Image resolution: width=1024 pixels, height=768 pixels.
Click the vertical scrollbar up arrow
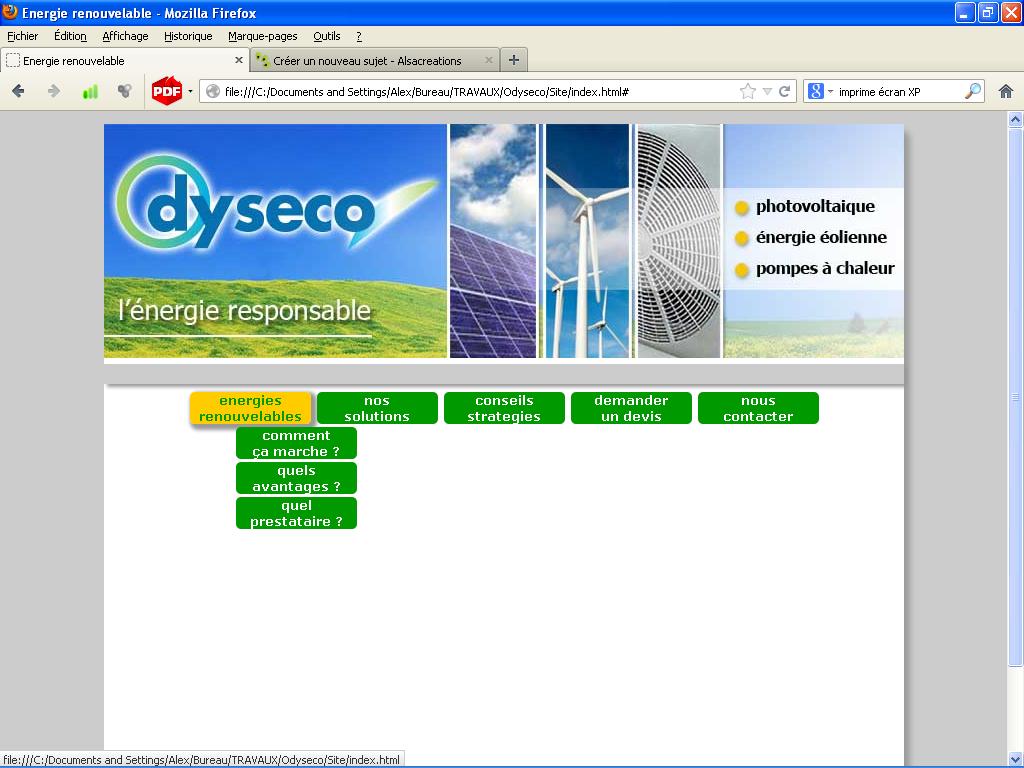pyautogui.click(x=1015, y=120)
